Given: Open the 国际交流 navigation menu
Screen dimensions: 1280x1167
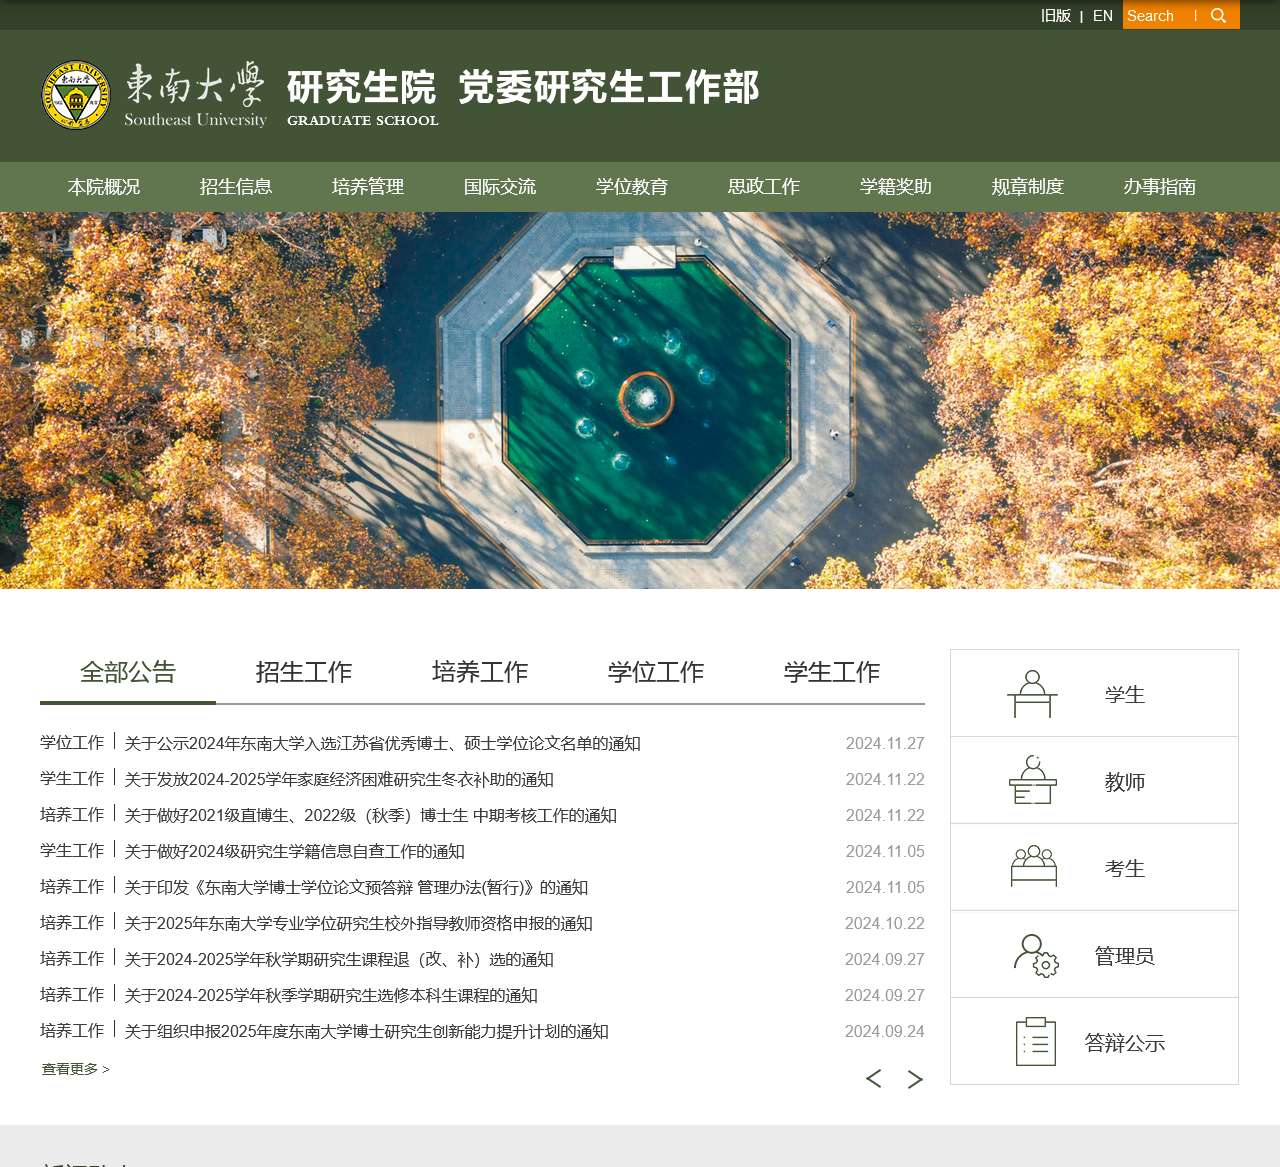Looking at the screenshot, I should pyautogui.click(x=500, y=187).
